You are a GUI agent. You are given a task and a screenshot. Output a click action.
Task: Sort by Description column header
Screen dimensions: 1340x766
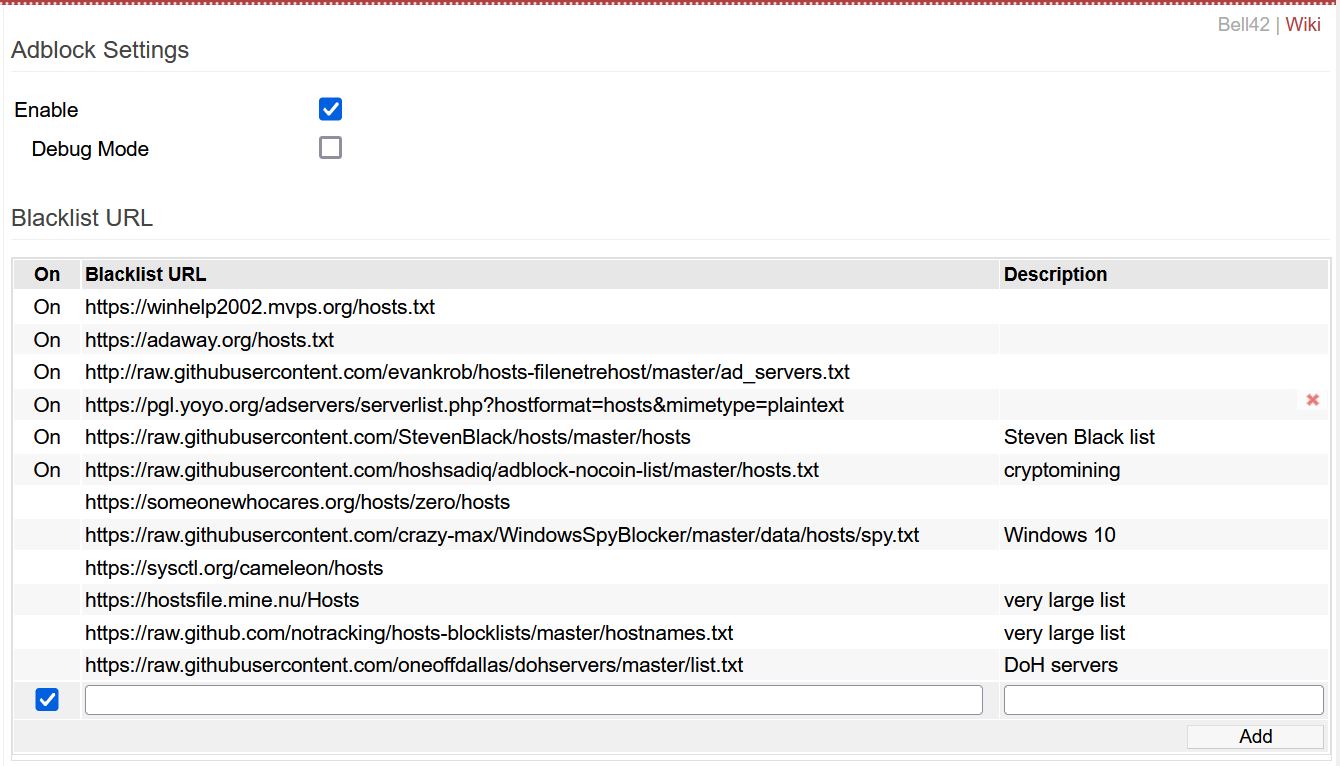click(x=1163, y=274)
